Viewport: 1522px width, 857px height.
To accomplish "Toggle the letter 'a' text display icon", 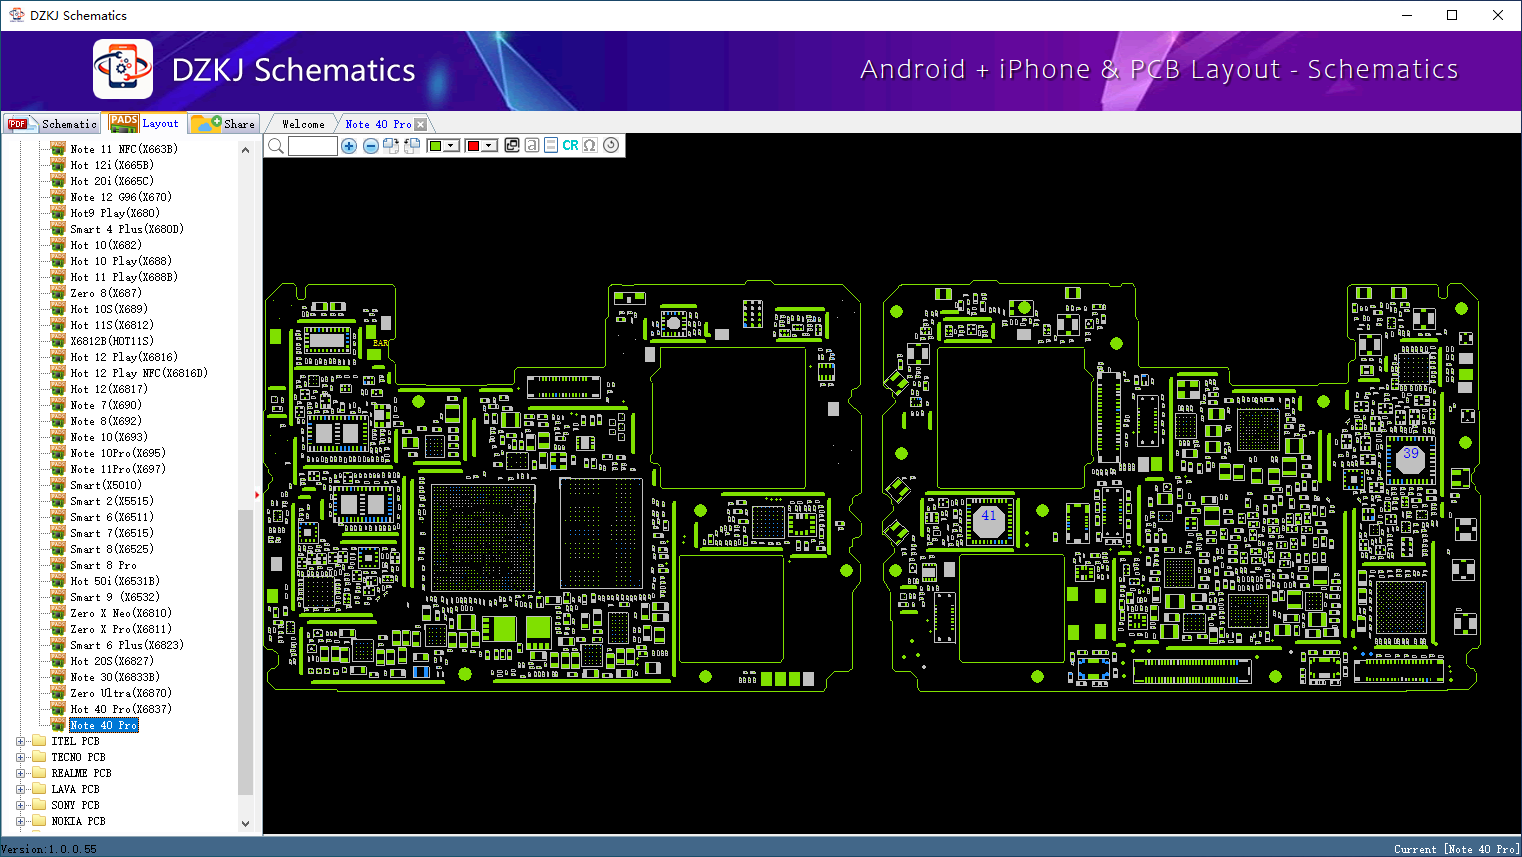I will [x=532, y=146].
